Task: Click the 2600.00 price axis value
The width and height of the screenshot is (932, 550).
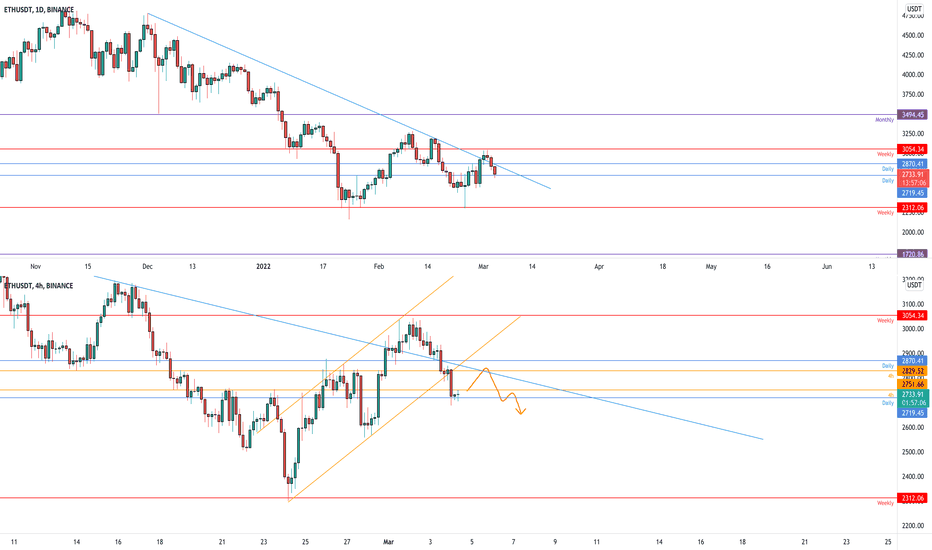Action: (x=913, y=428)
